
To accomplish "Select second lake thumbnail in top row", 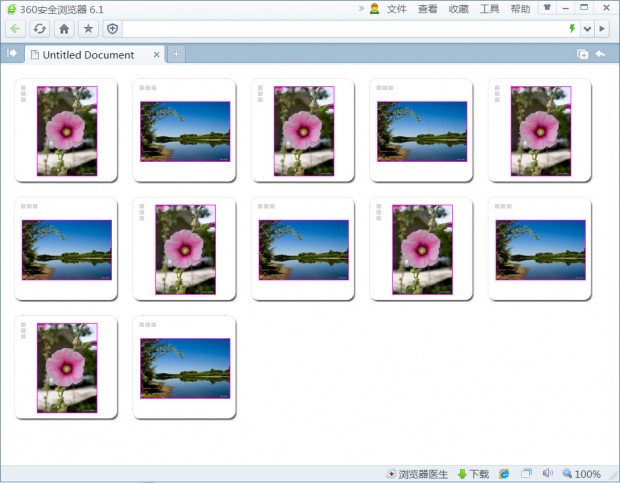I will tap(422, 131).
